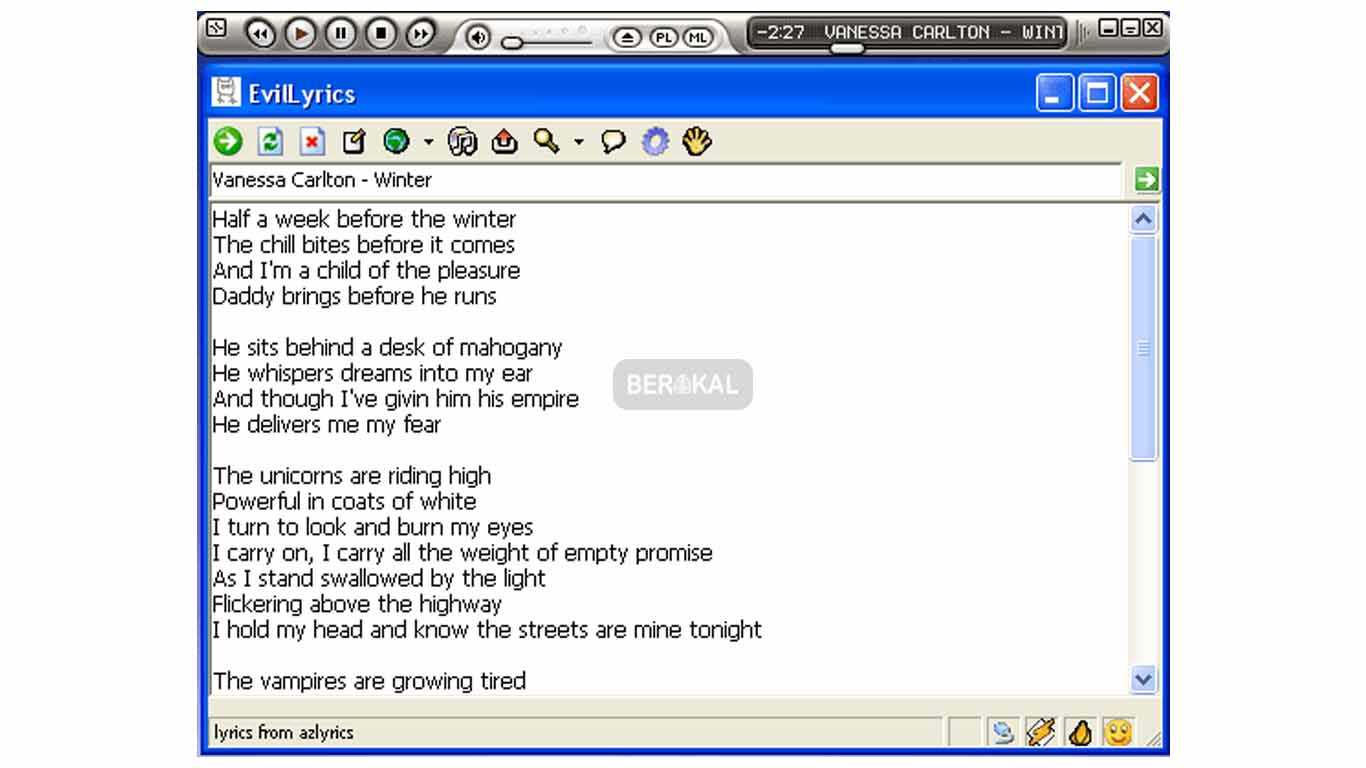This screenshot has height=768, width=1366.
Task: Click the speech bubble icon
Action: (x=613, y=142)
